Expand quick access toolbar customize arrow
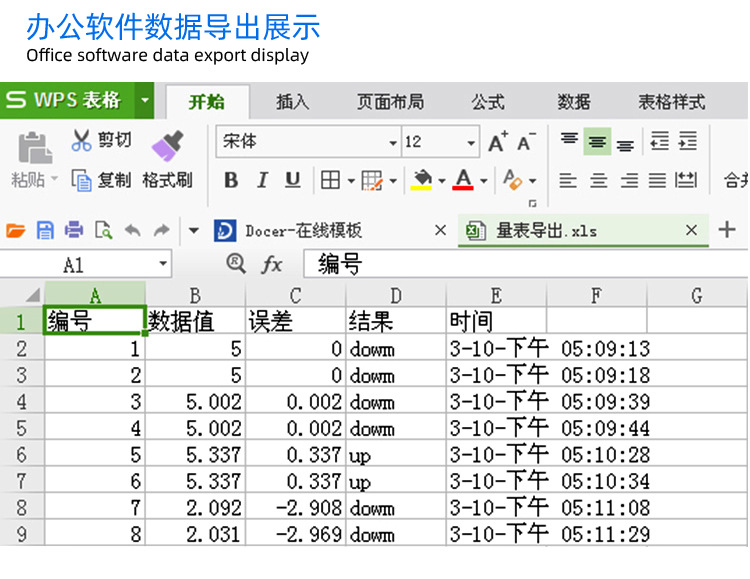 point(194,231)
